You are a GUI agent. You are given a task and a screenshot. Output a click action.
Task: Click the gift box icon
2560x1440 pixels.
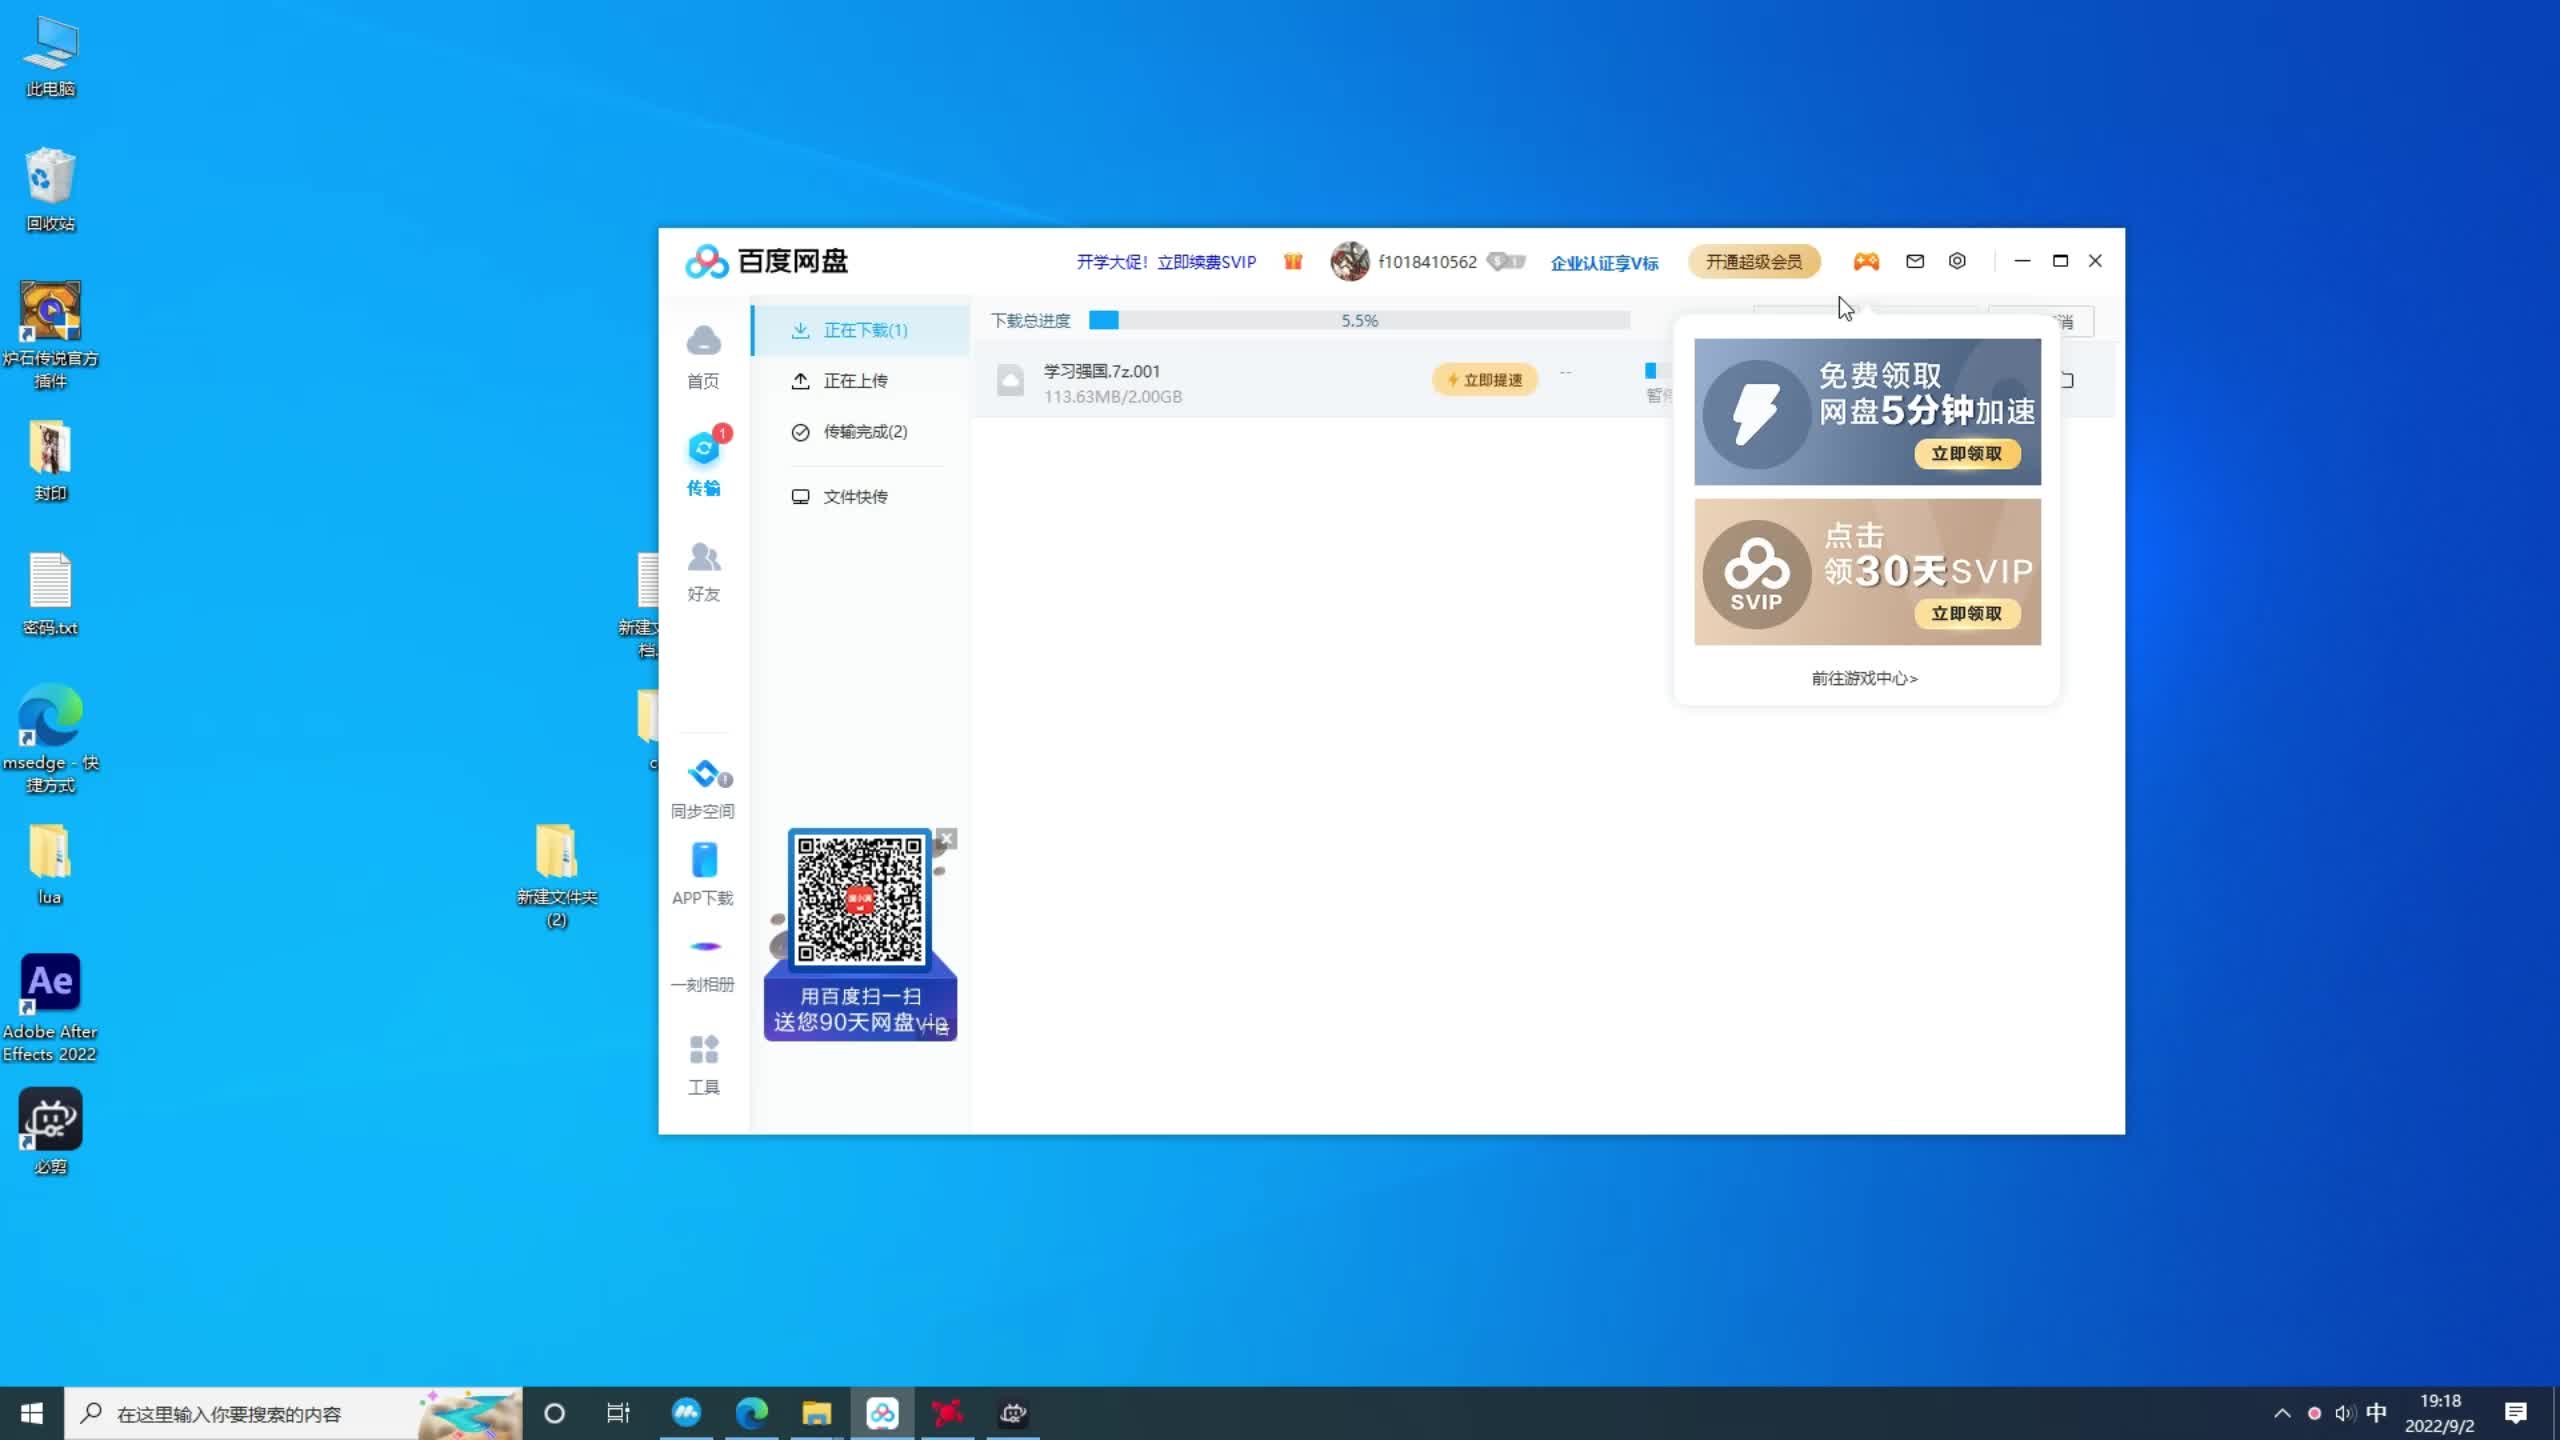(x=1293, y=261)
